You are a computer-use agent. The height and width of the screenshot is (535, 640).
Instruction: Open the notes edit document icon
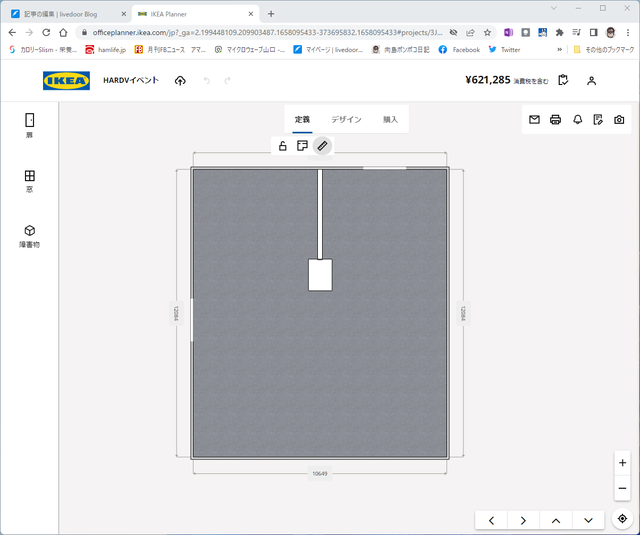598,120
